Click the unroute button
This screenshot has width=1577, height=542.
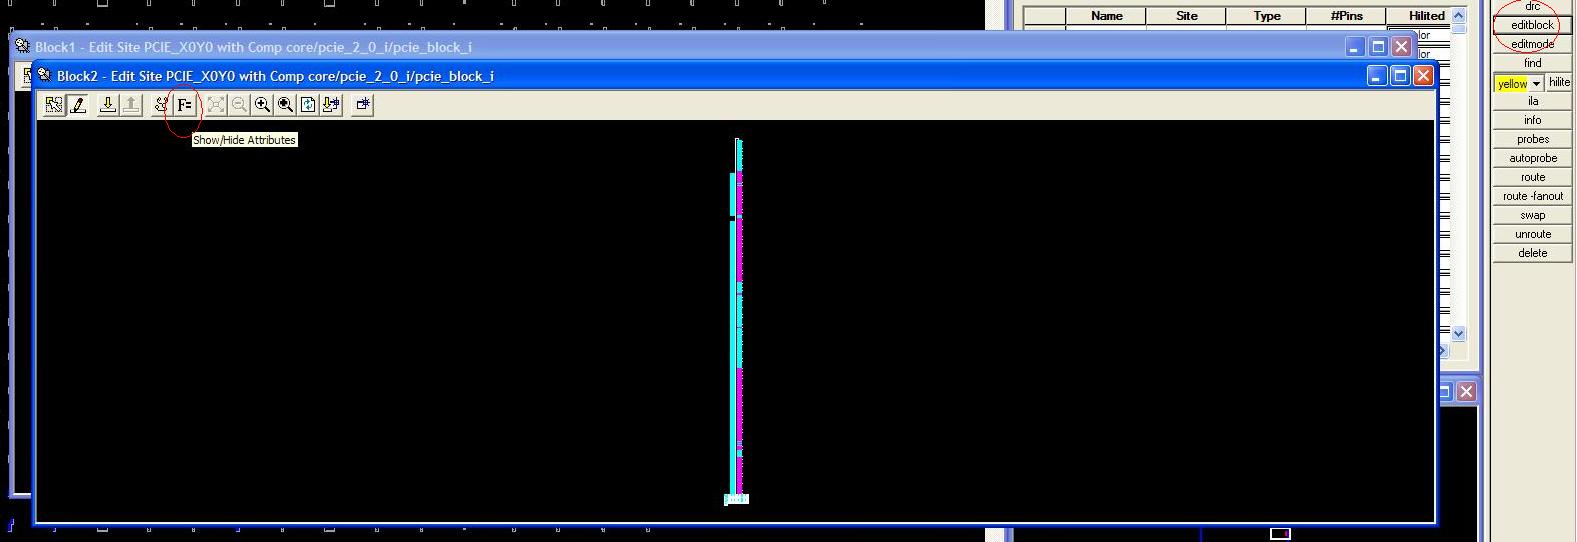pos(1532,234)
